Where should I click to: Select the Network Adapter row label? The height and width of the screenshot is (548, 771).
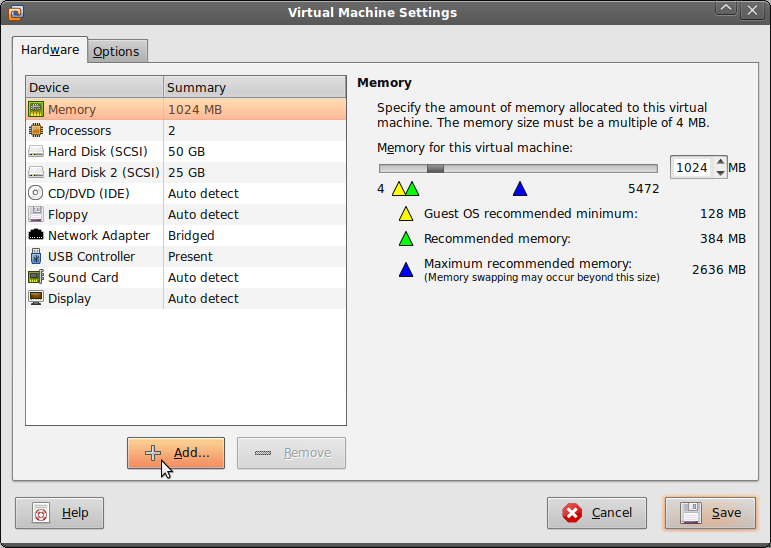[x=99, y=236]
